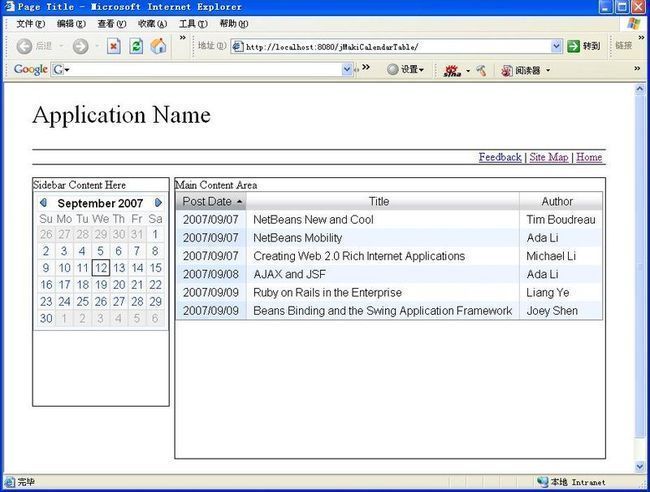Click the Google G search icon
The image size is (650, 492).
(58, 70)
